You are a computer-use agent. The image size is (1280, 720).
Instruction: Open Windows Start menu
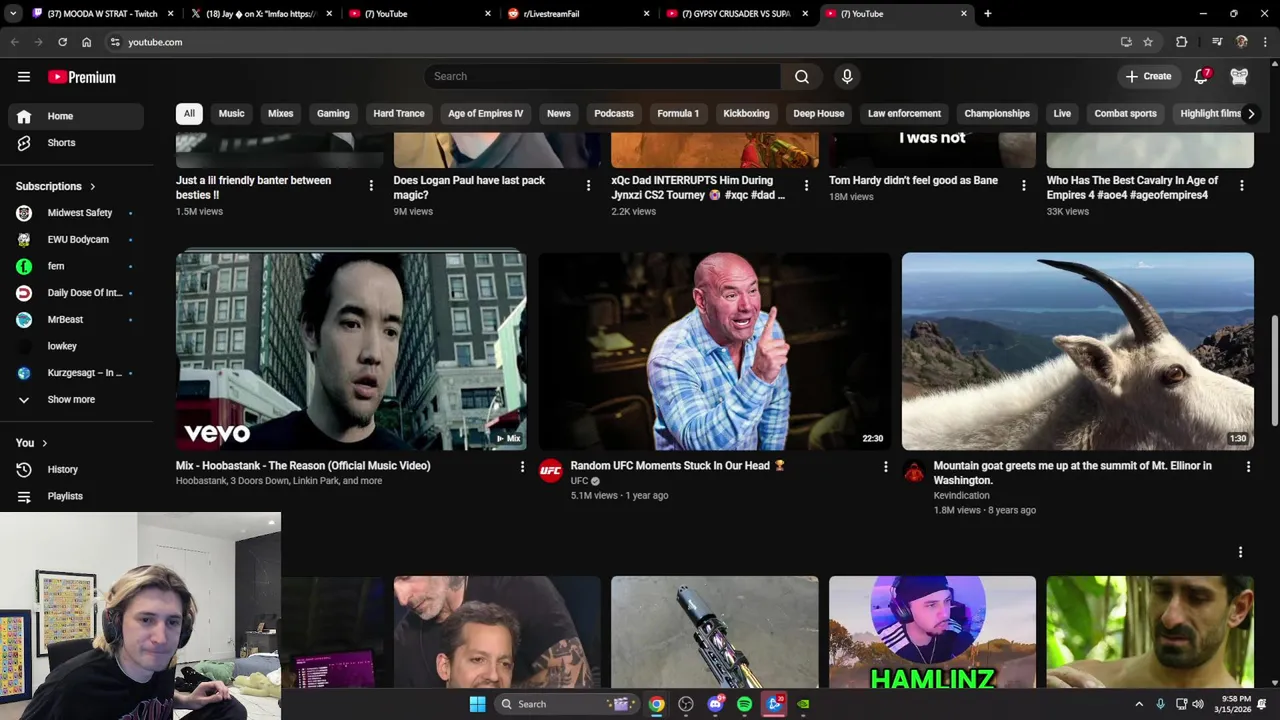tap(477, 704)
